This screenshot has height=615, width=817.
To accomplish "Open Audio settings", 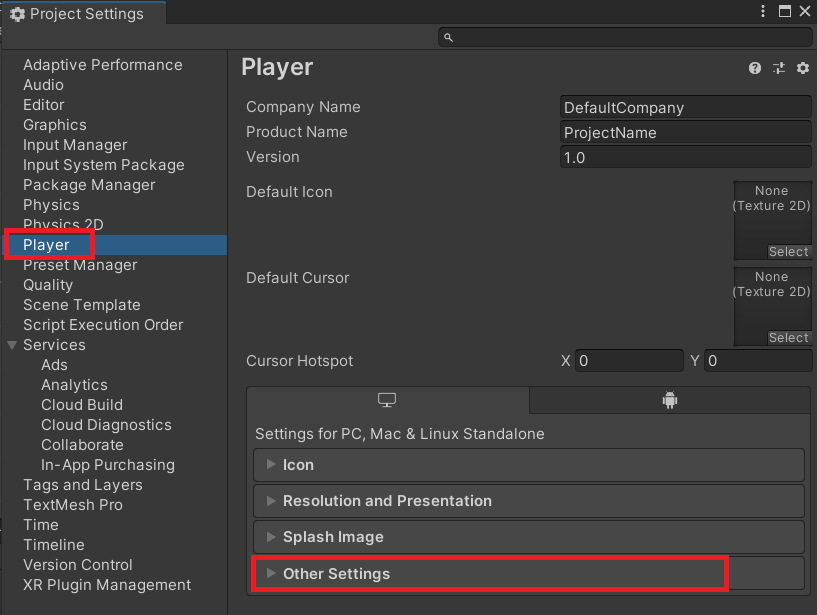I will [43, 85].
